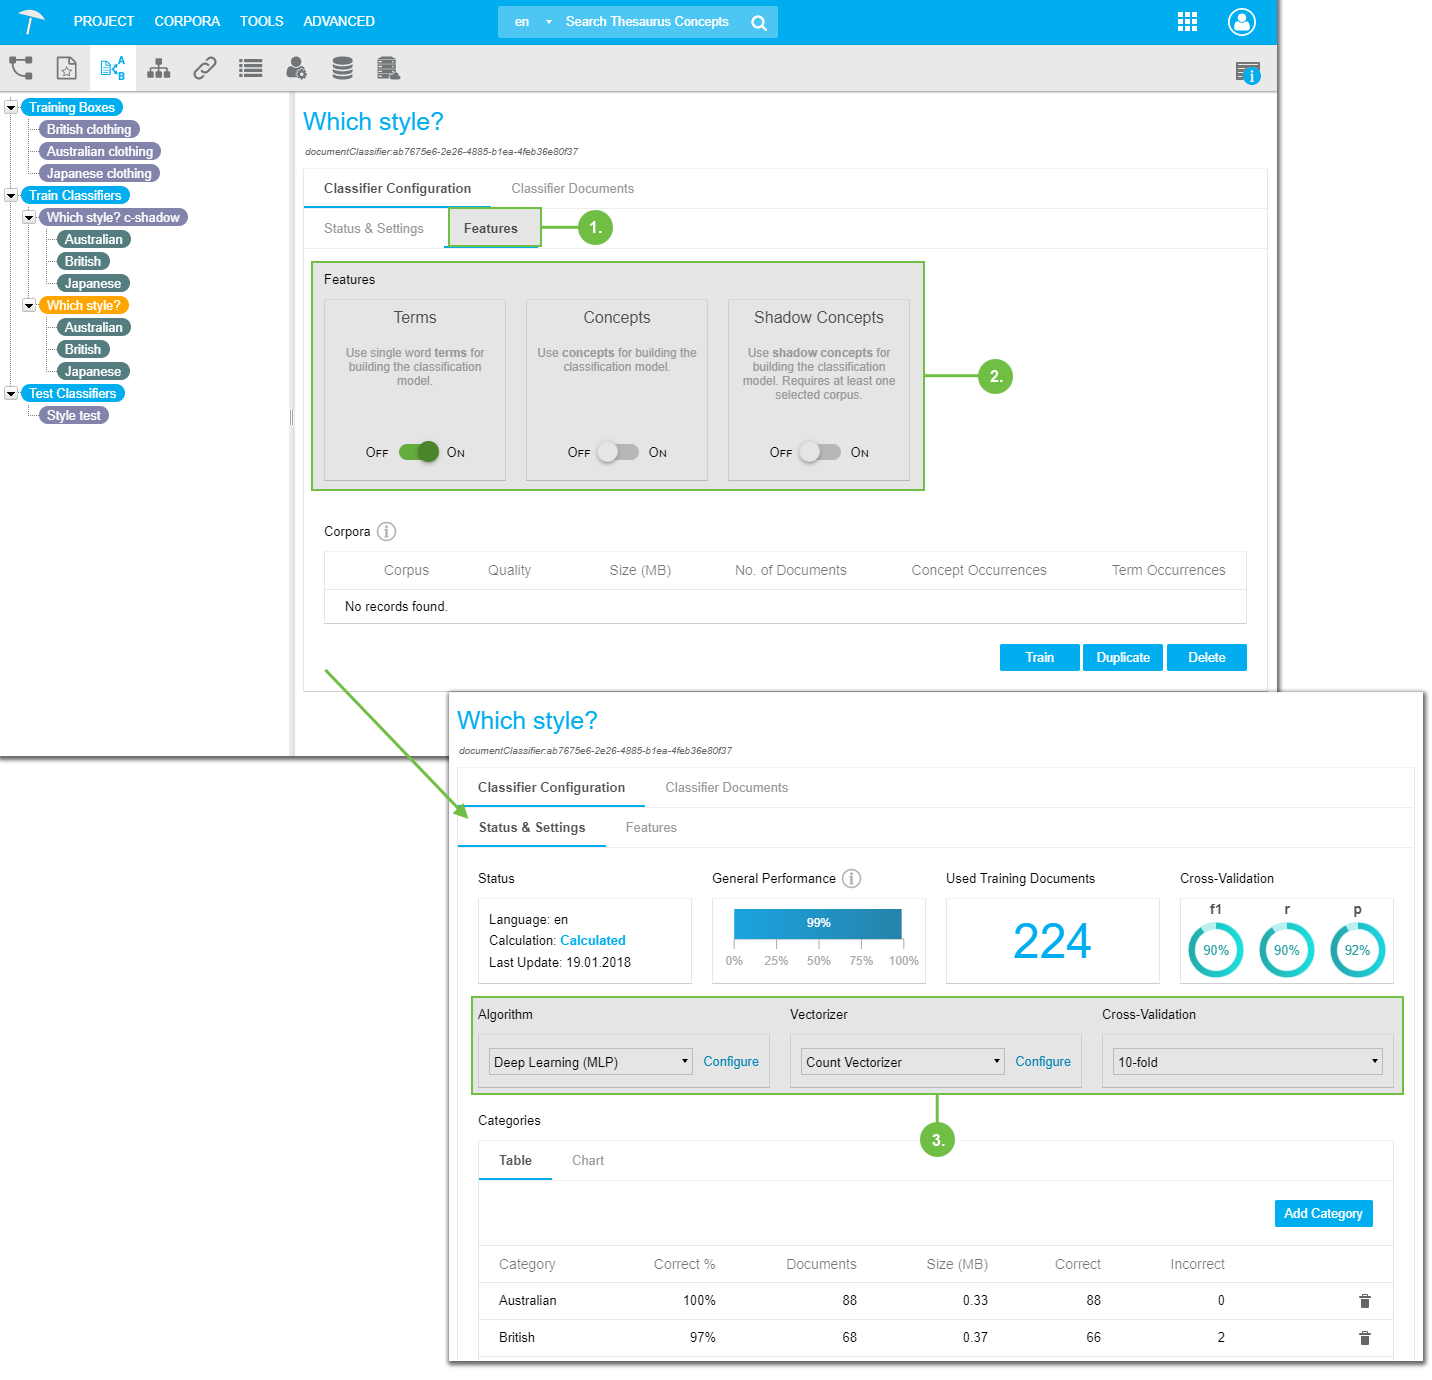
Task: Click the Add Category button
Action: (x=1322, y=1213)
